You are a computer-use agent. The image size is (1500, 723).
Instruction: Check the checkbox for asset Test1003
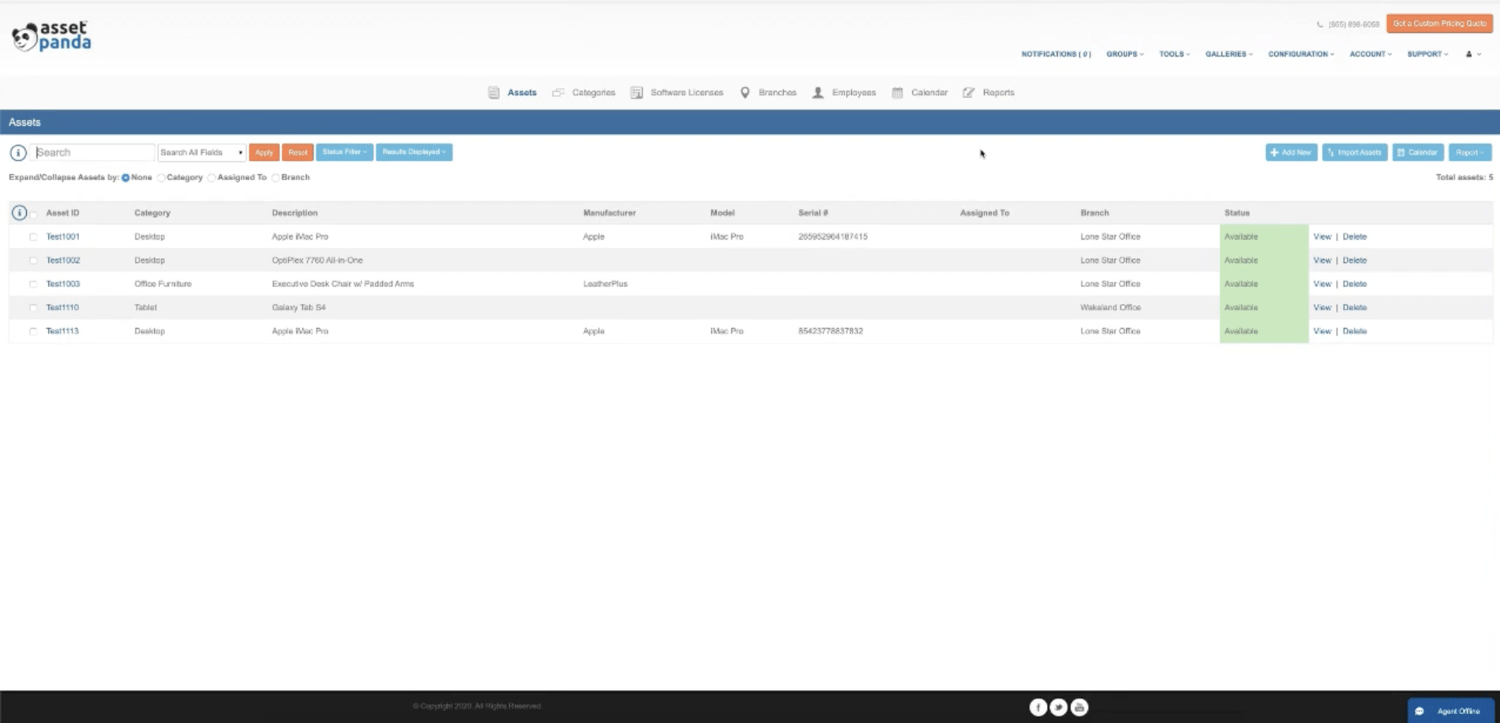(x=33, y=283)
